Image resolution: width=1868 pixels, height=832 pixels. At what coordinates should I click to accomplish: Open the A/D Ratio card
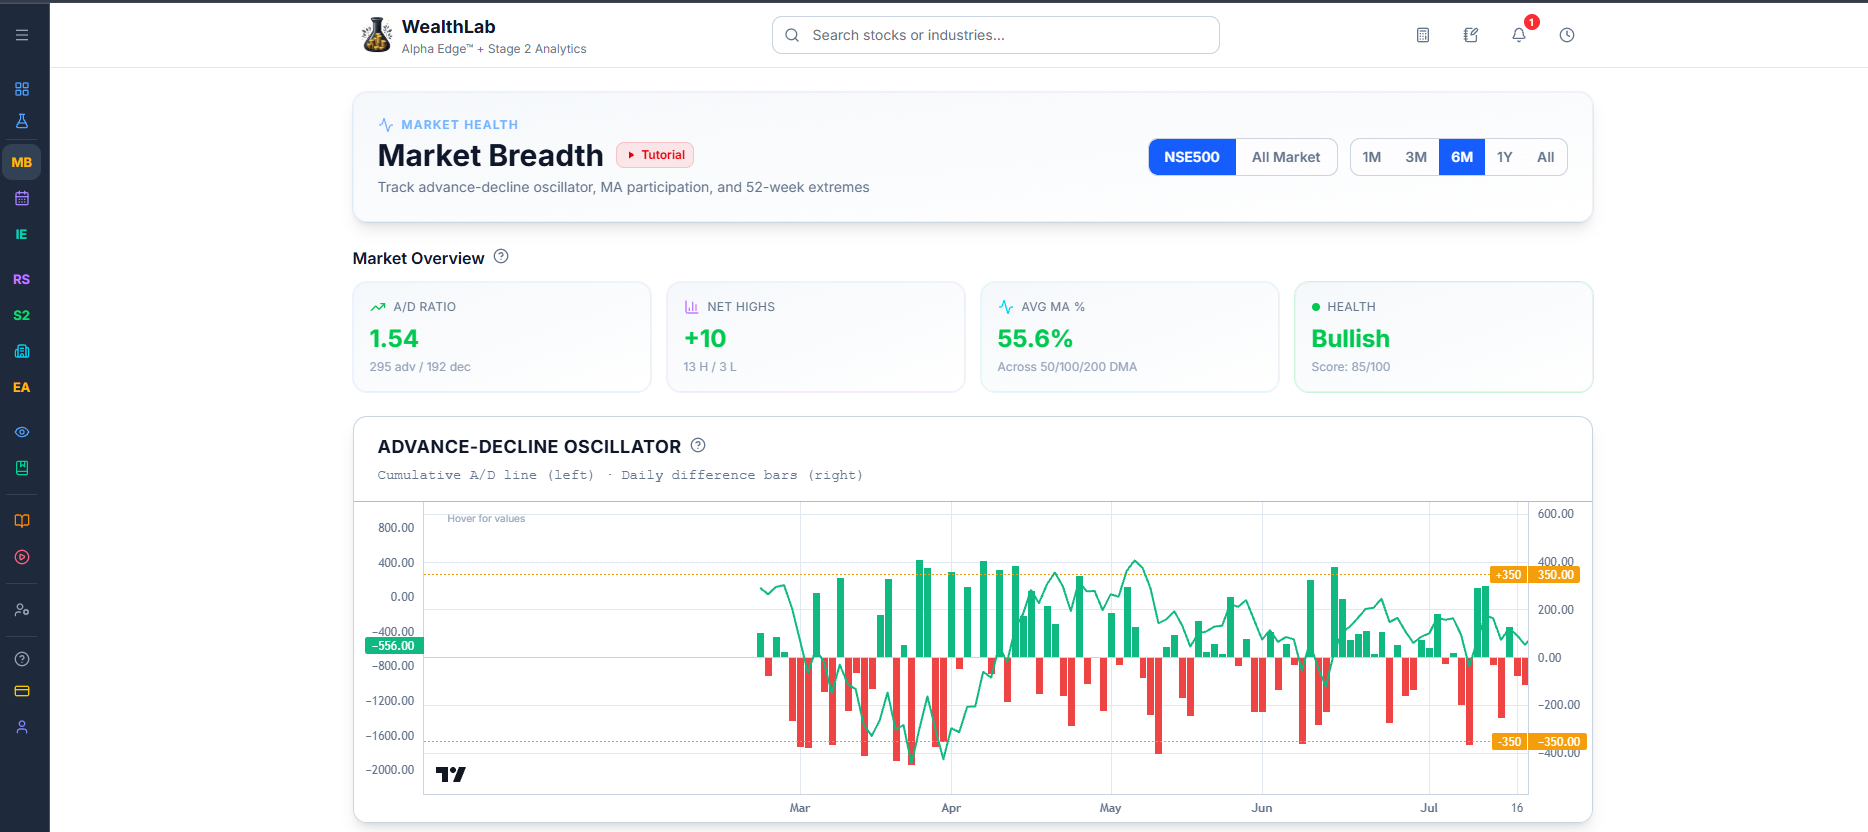point(502,337)
